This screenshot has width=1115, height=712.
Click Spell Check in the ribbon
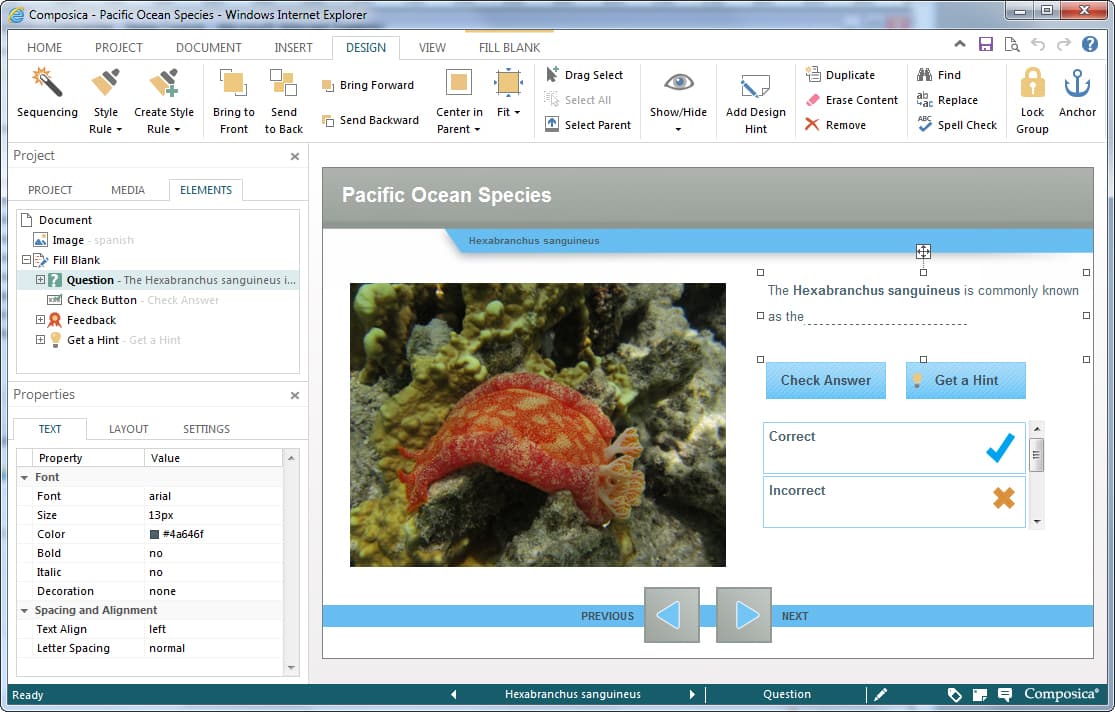[x=957, y=125]
